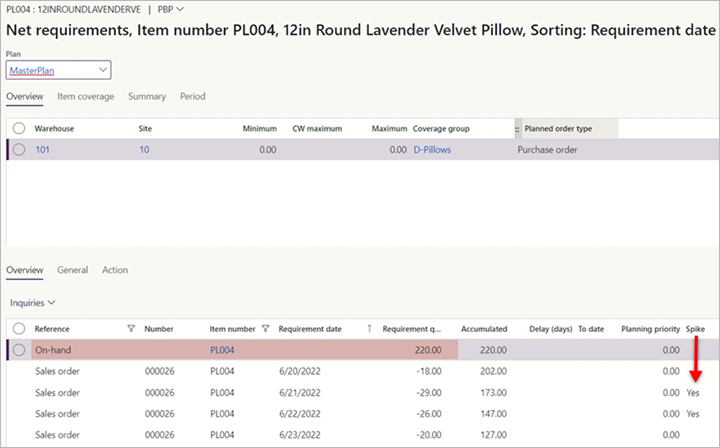
Task: Open the D-Pillows coverage group link
Action: click(x=435, y=150)
